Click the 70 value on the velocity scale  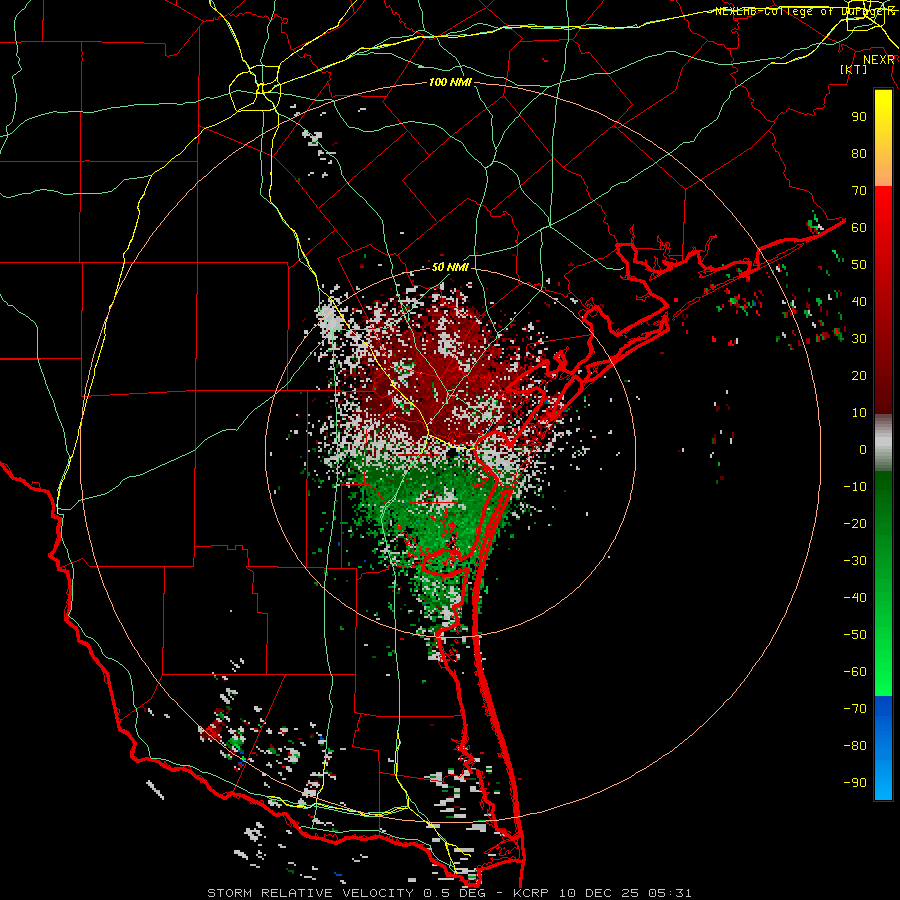point(859,191)
